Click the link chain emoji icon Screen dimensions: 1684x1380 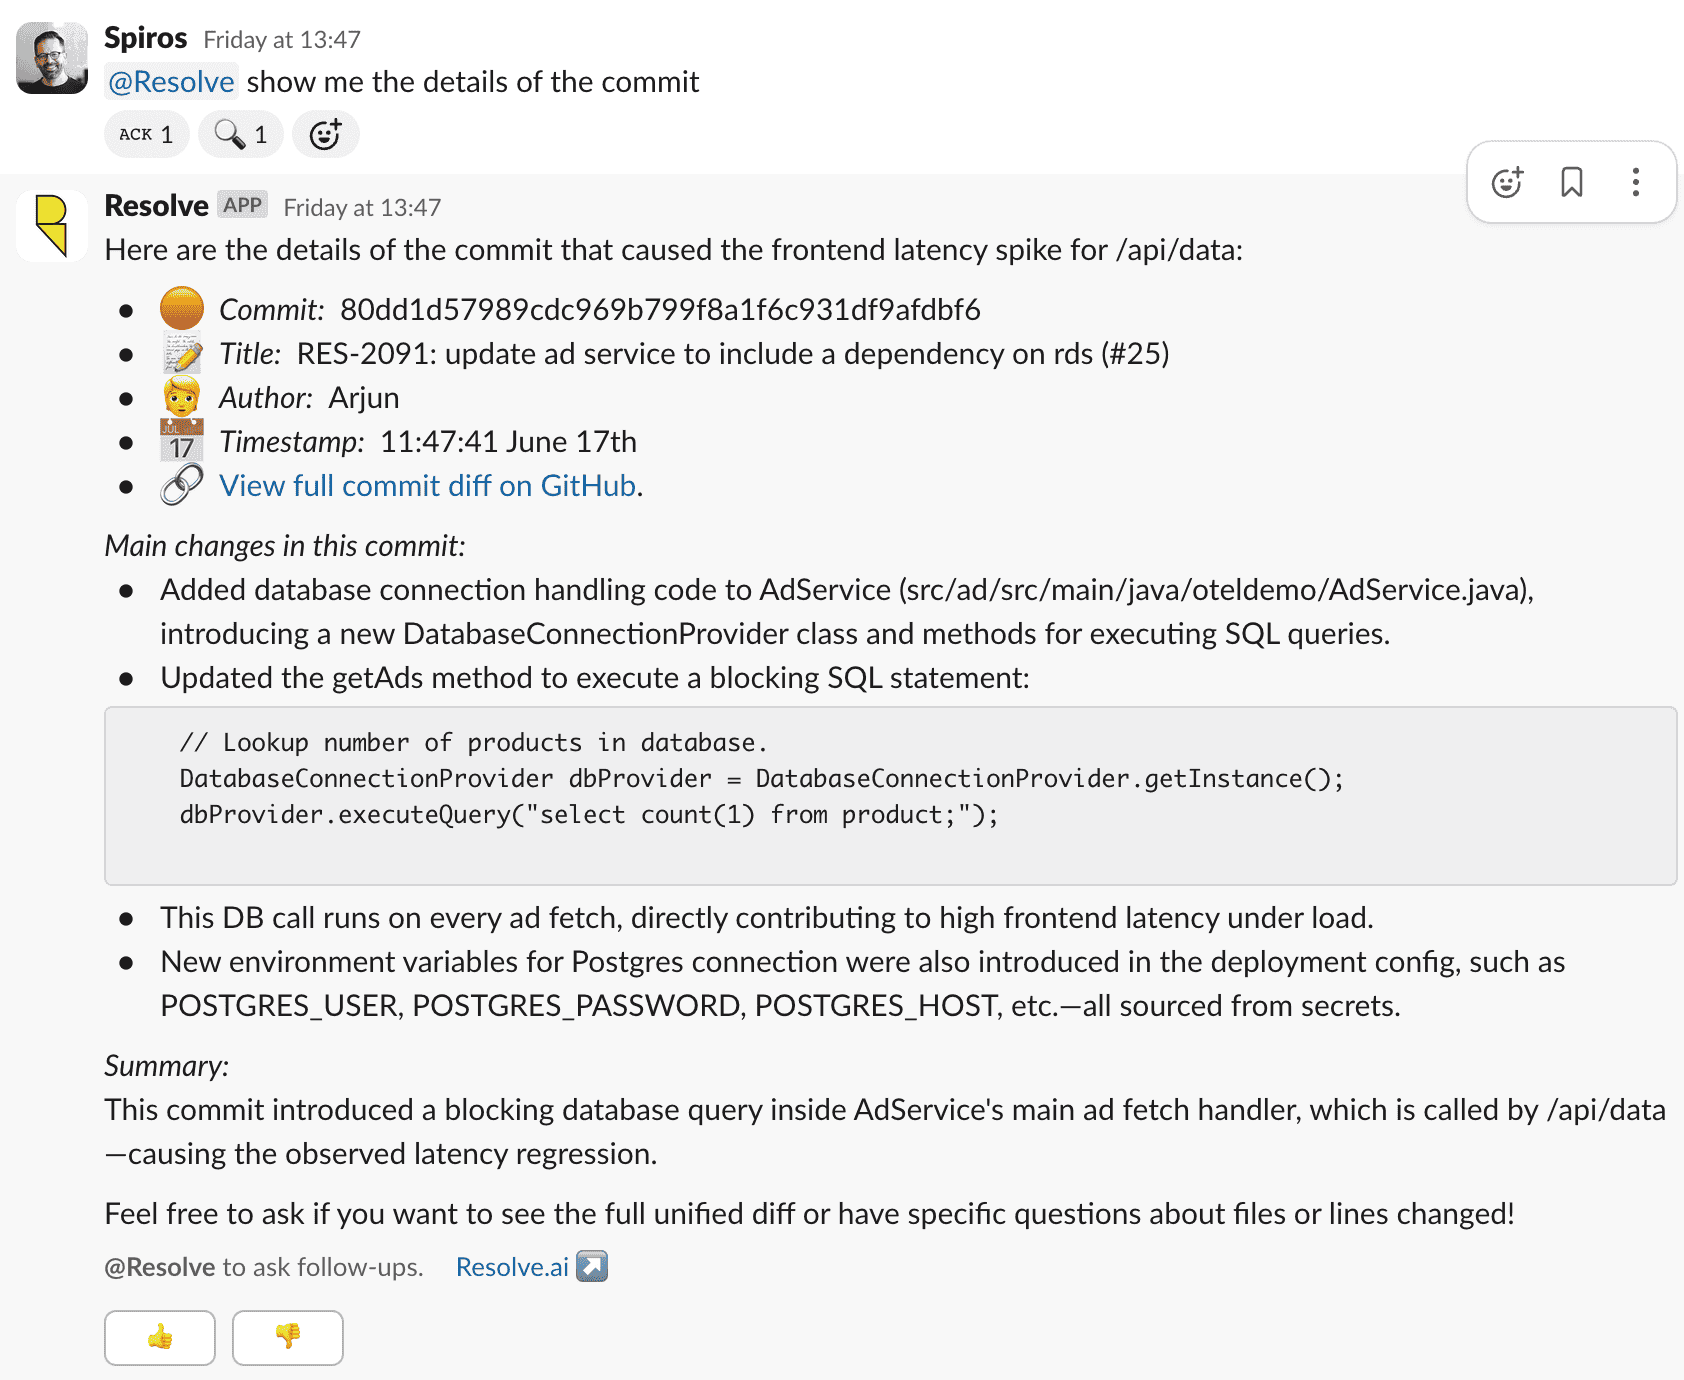pyautogui.click(x=182, y=485)
